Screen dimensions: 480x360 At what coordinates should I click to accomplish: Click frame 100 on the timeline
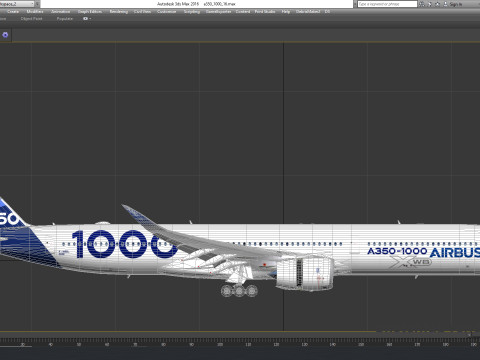click(x=220, y=344)
